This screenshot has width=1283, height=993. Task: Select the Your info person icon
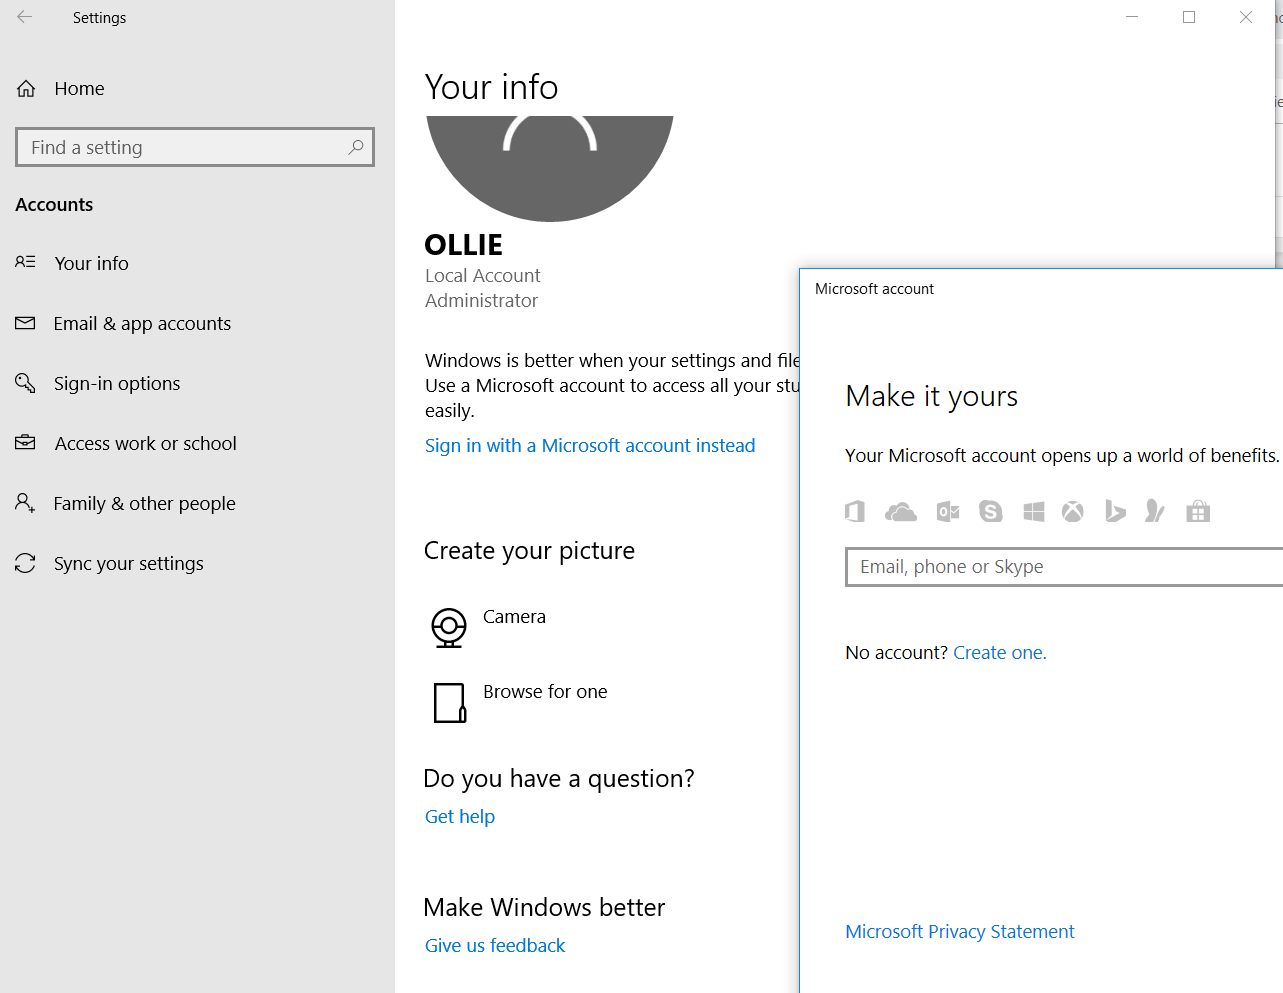tap(25, 262)
